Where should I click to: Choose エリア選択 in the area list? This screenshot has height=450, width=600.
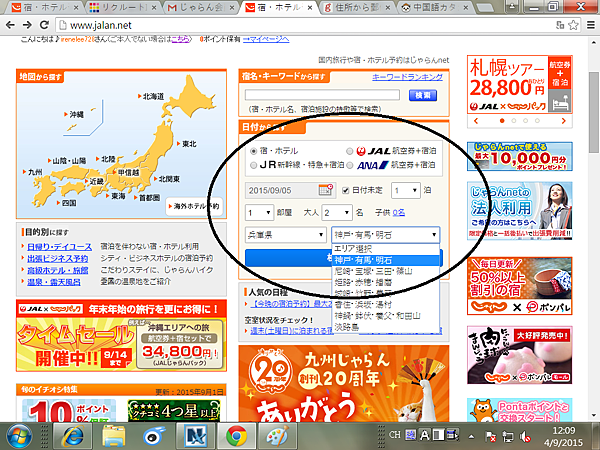[385, 249]
